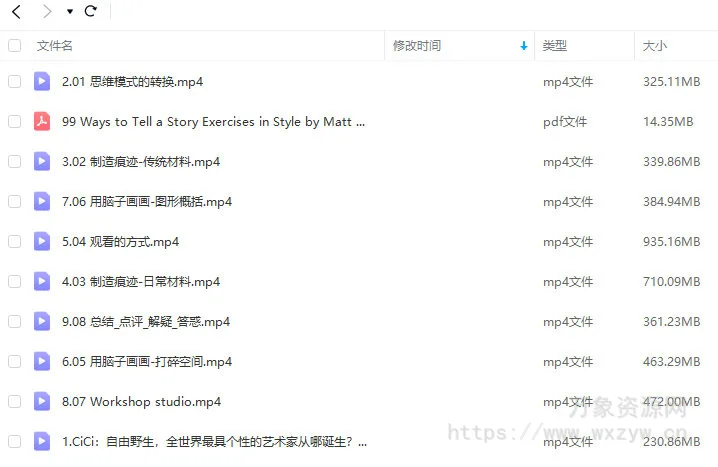This screenshot has height=467, width=718.
Task: Click the back navigation arrow
Action: pyautogui.click(x=16, y=12)
